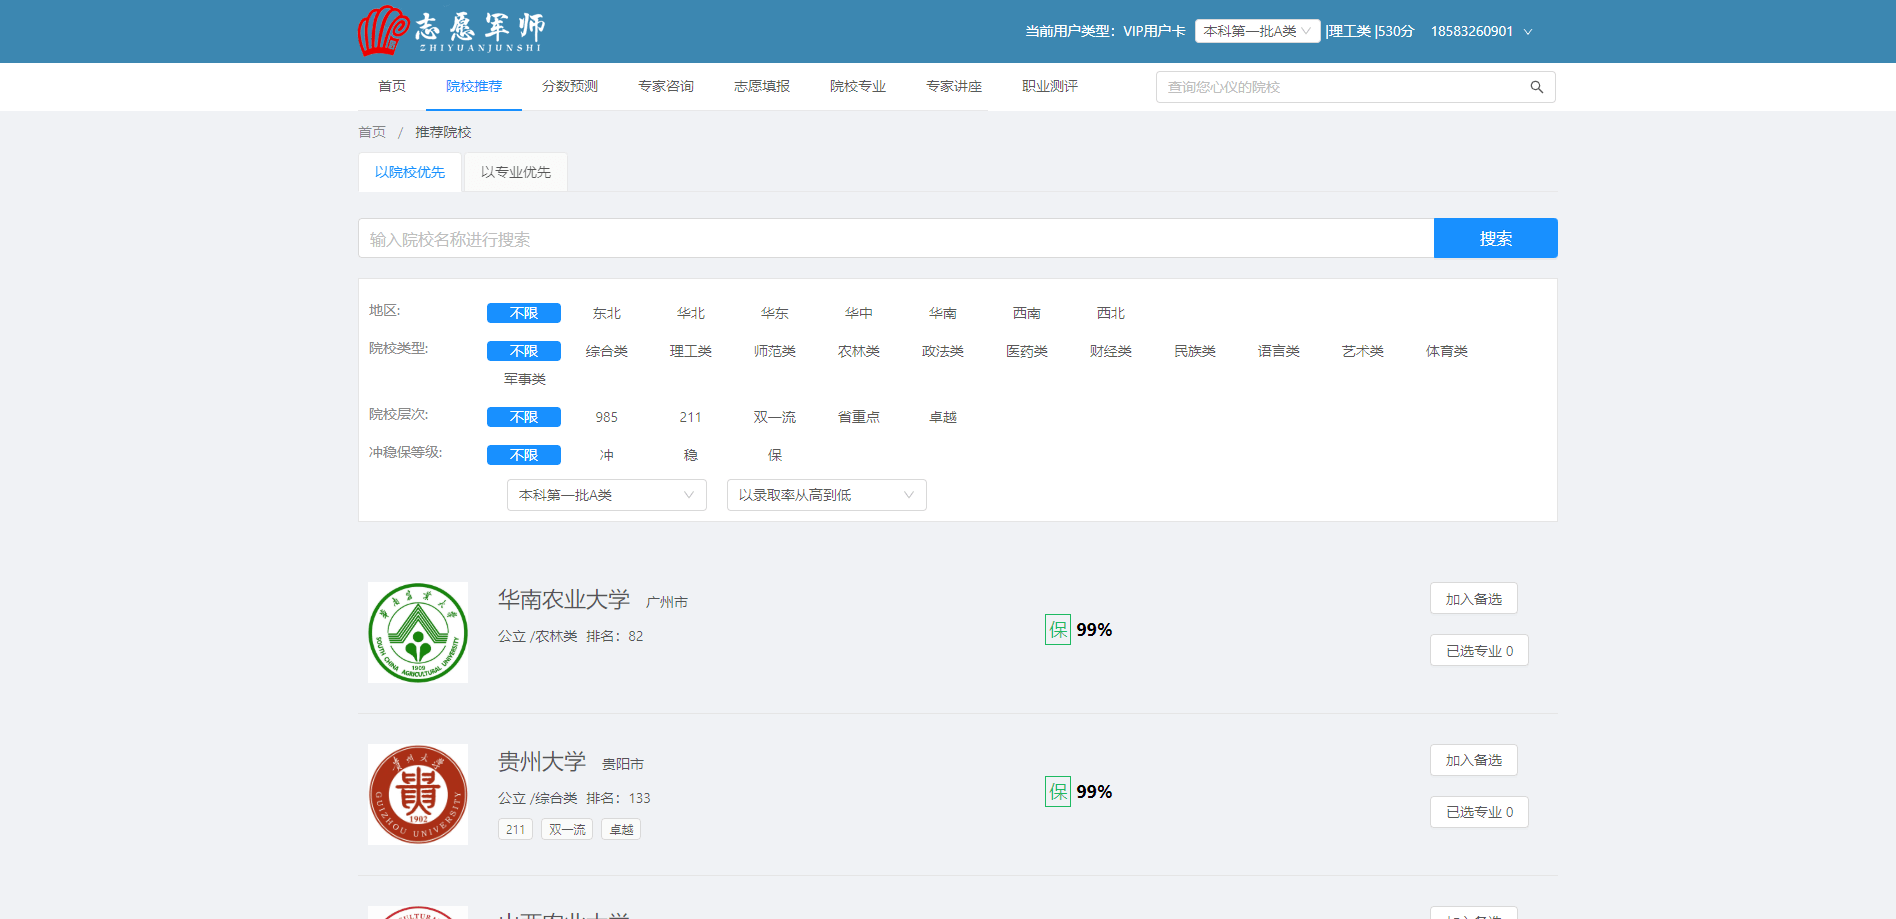The image size is (1896, 919).
Task: Select 不限 for 院校层次 filter
Action: click(524, 417)
